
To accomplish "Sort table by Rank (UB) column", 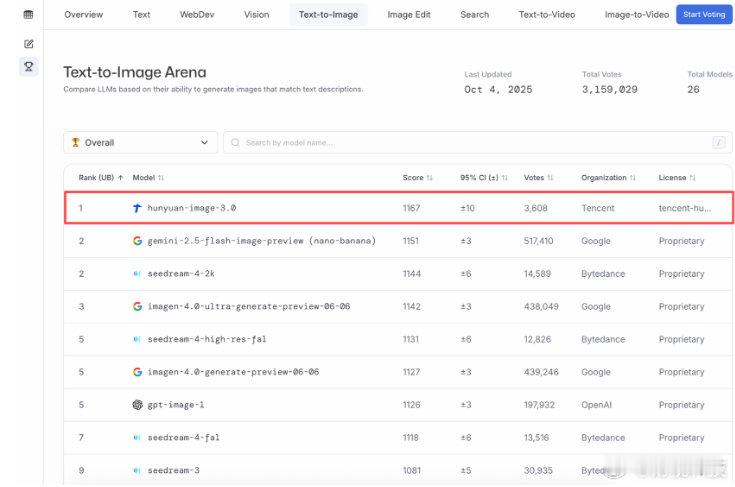I will [100, 177].
